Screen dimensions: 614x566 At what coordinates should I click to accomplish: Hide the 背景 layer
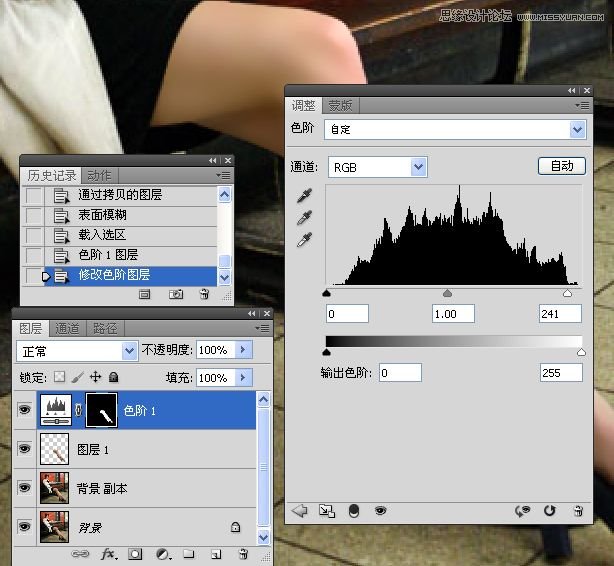(24, 526)
